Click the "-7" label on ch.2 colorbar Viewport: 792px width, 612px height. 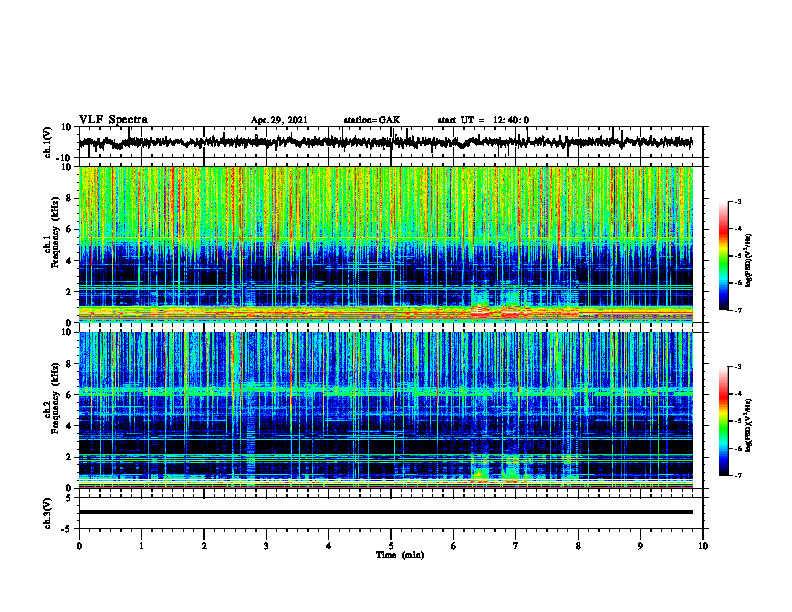[x=738, y=476]
